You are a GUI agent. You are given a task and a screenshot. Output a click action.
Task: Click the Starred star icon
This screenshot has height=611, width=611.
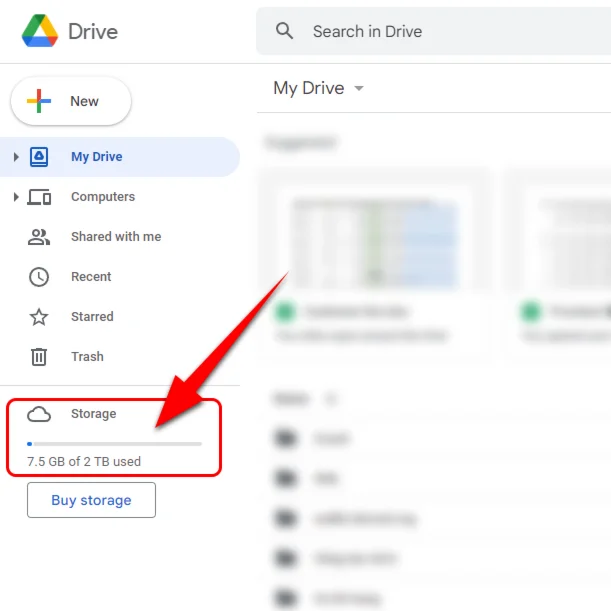pos(39,317)
